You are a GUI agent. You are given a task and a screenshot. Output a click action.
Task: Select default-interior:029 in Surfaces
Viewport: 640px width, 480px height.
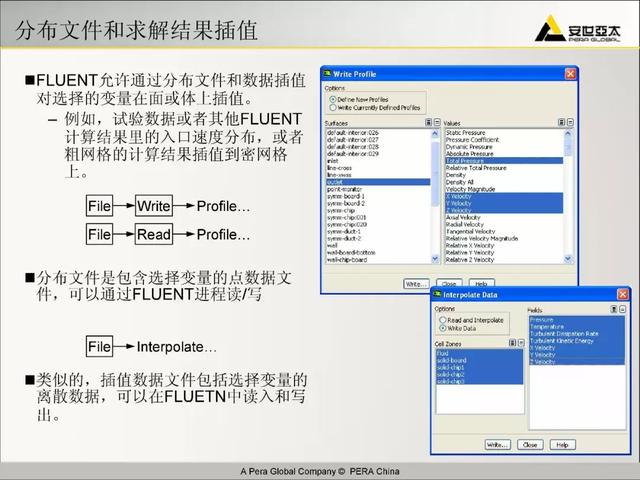click(x=378, y=154)
